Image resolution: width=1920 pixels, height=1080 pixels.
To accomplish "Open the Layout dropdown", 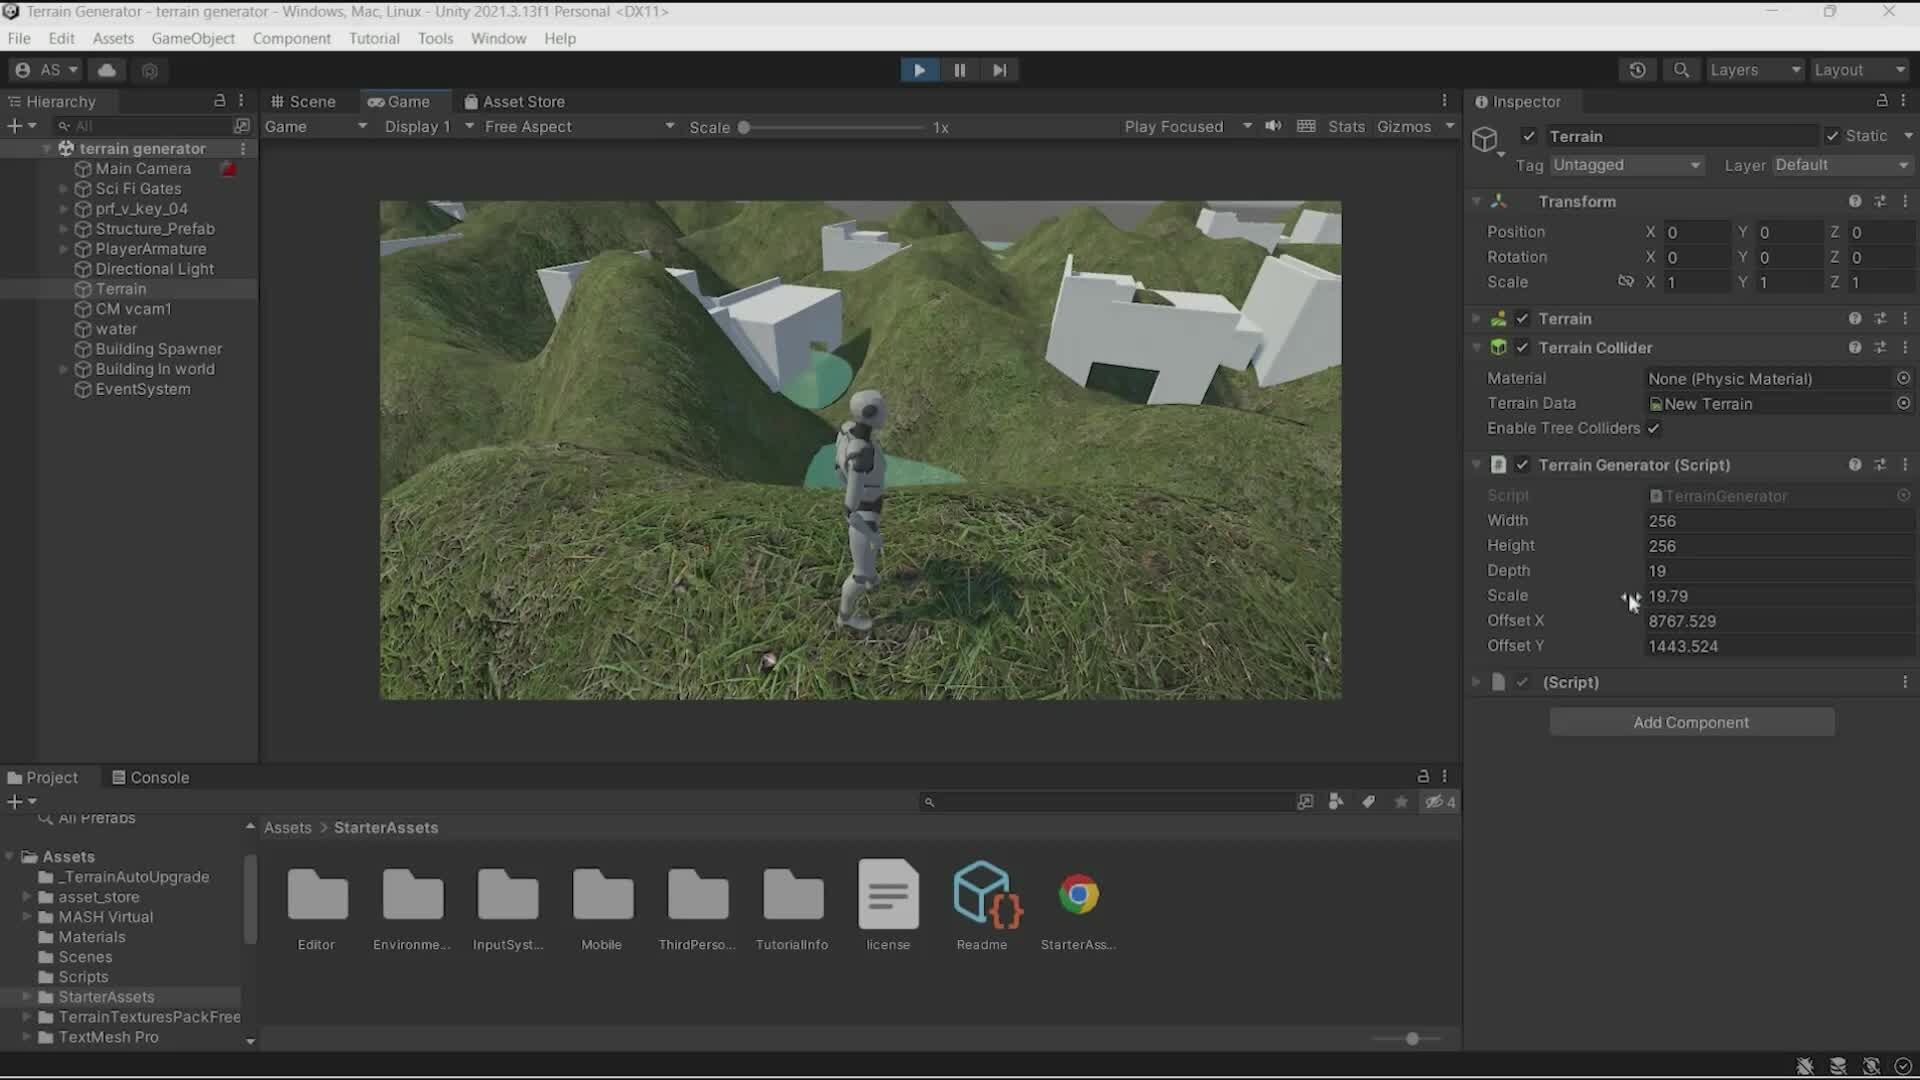I will (1860, 69).
